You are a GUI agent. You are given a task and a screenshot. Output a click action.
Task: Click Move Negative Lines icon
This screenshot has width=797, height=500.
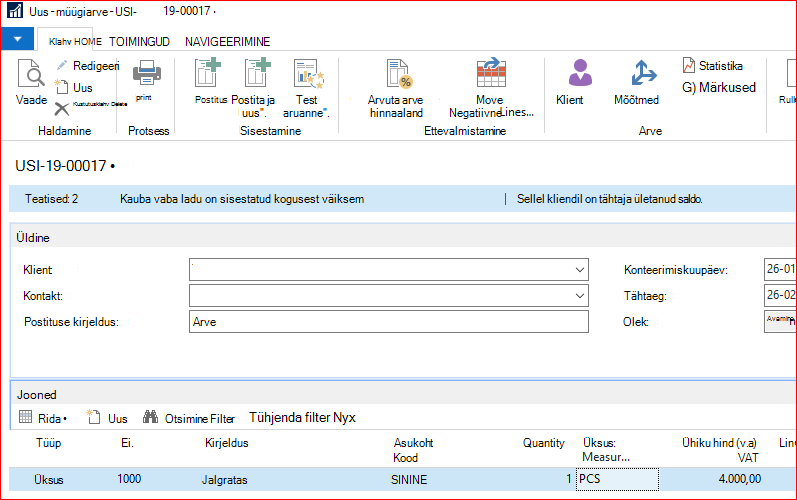491,72
